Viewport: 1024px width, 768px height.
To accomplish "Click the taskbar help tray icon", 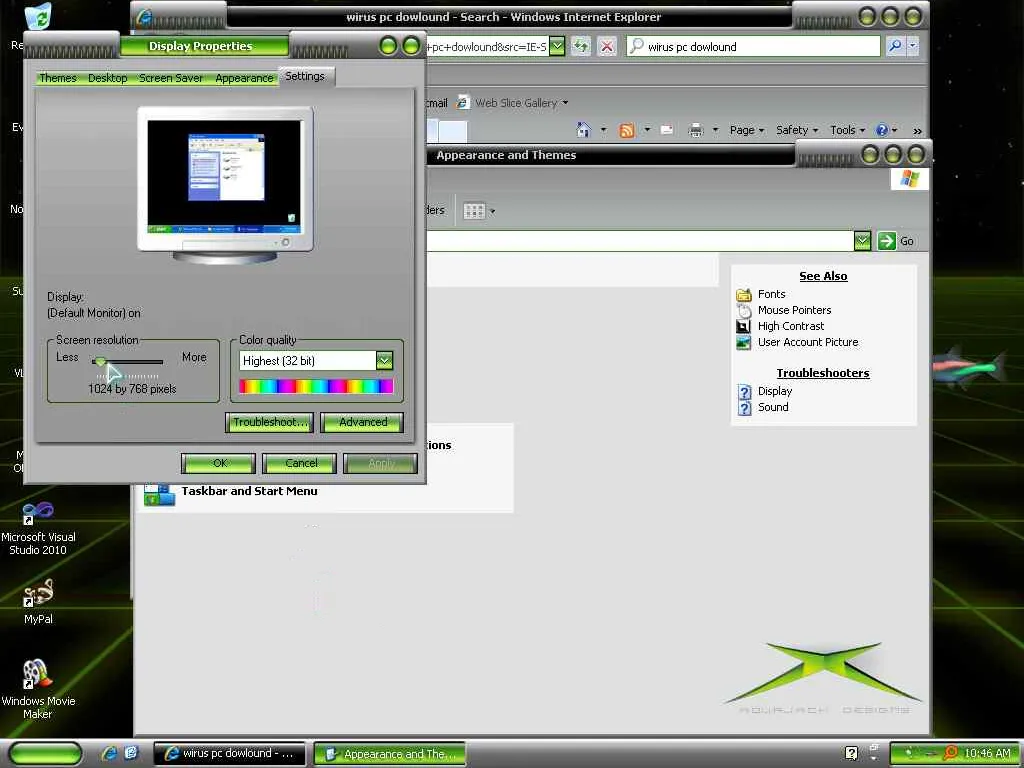I will point(851,753).
